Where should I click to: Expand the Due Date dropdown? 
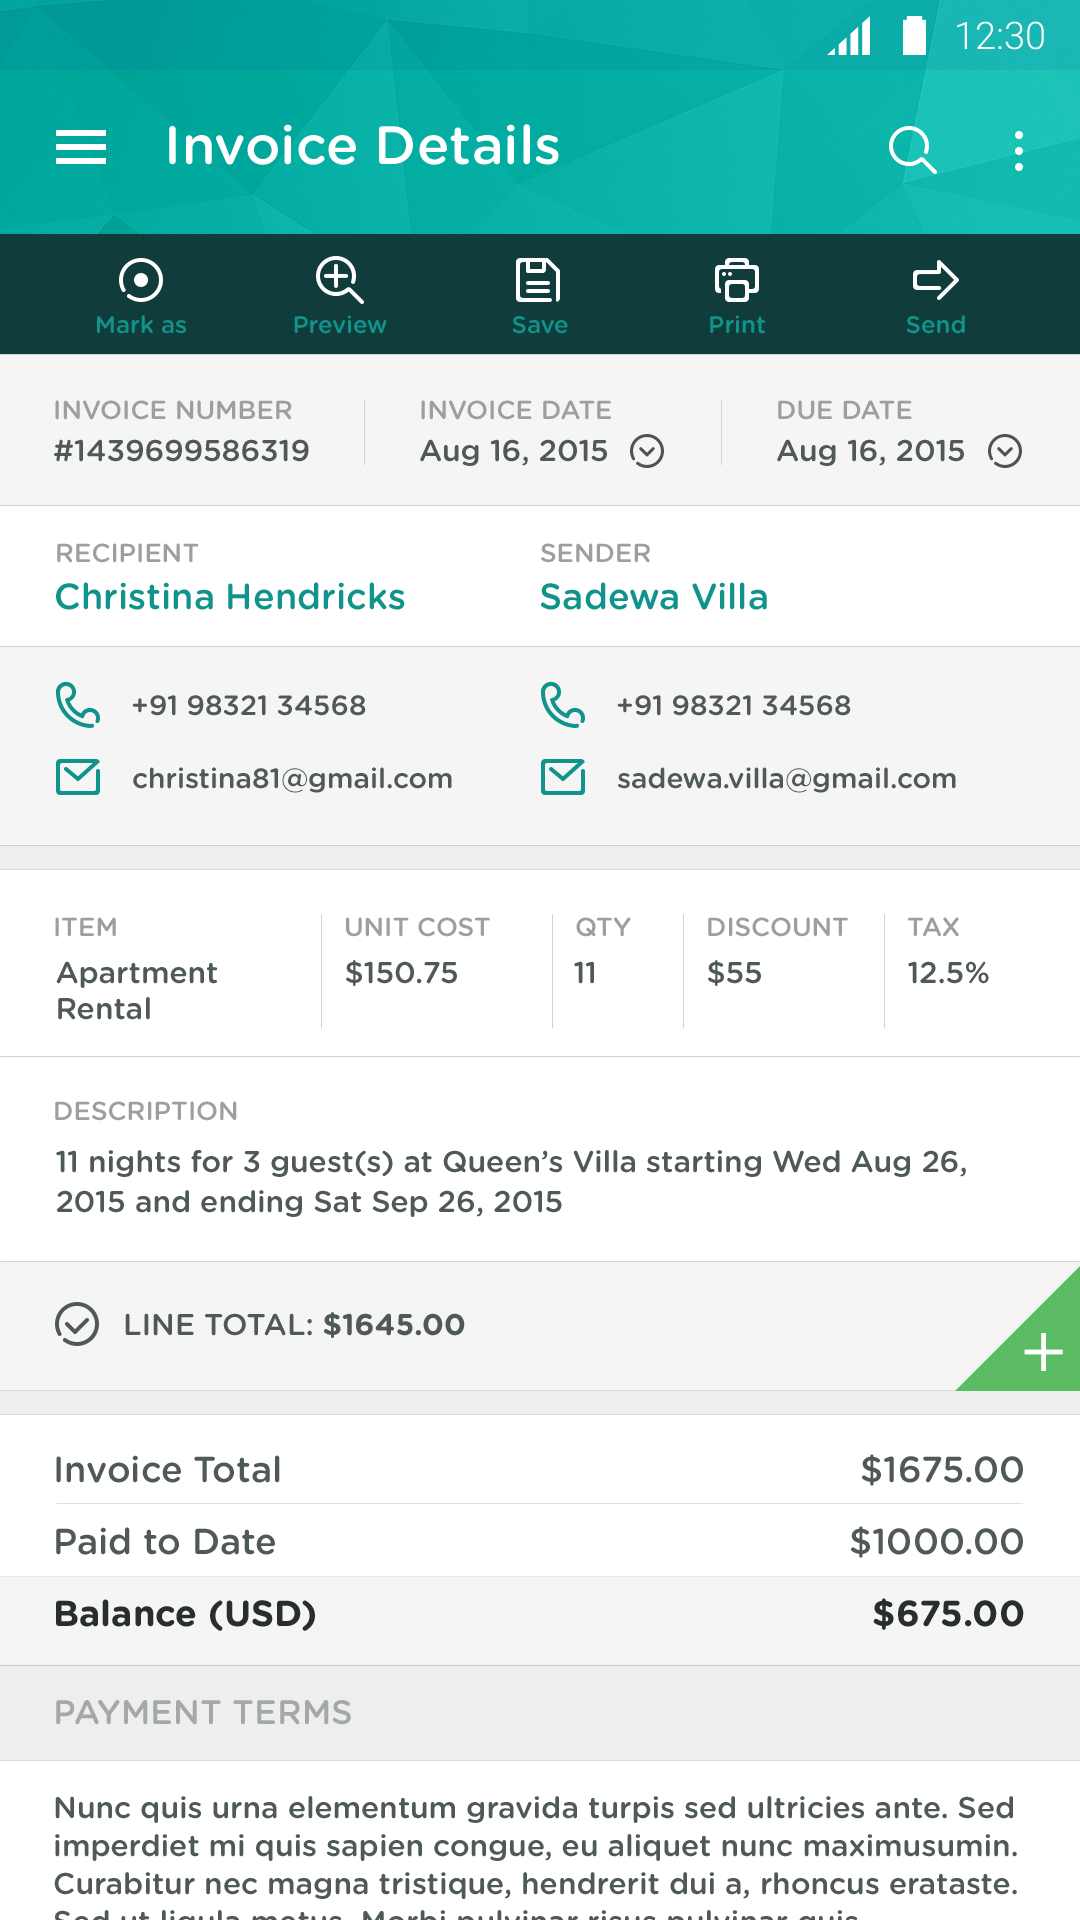[1004, 451]
